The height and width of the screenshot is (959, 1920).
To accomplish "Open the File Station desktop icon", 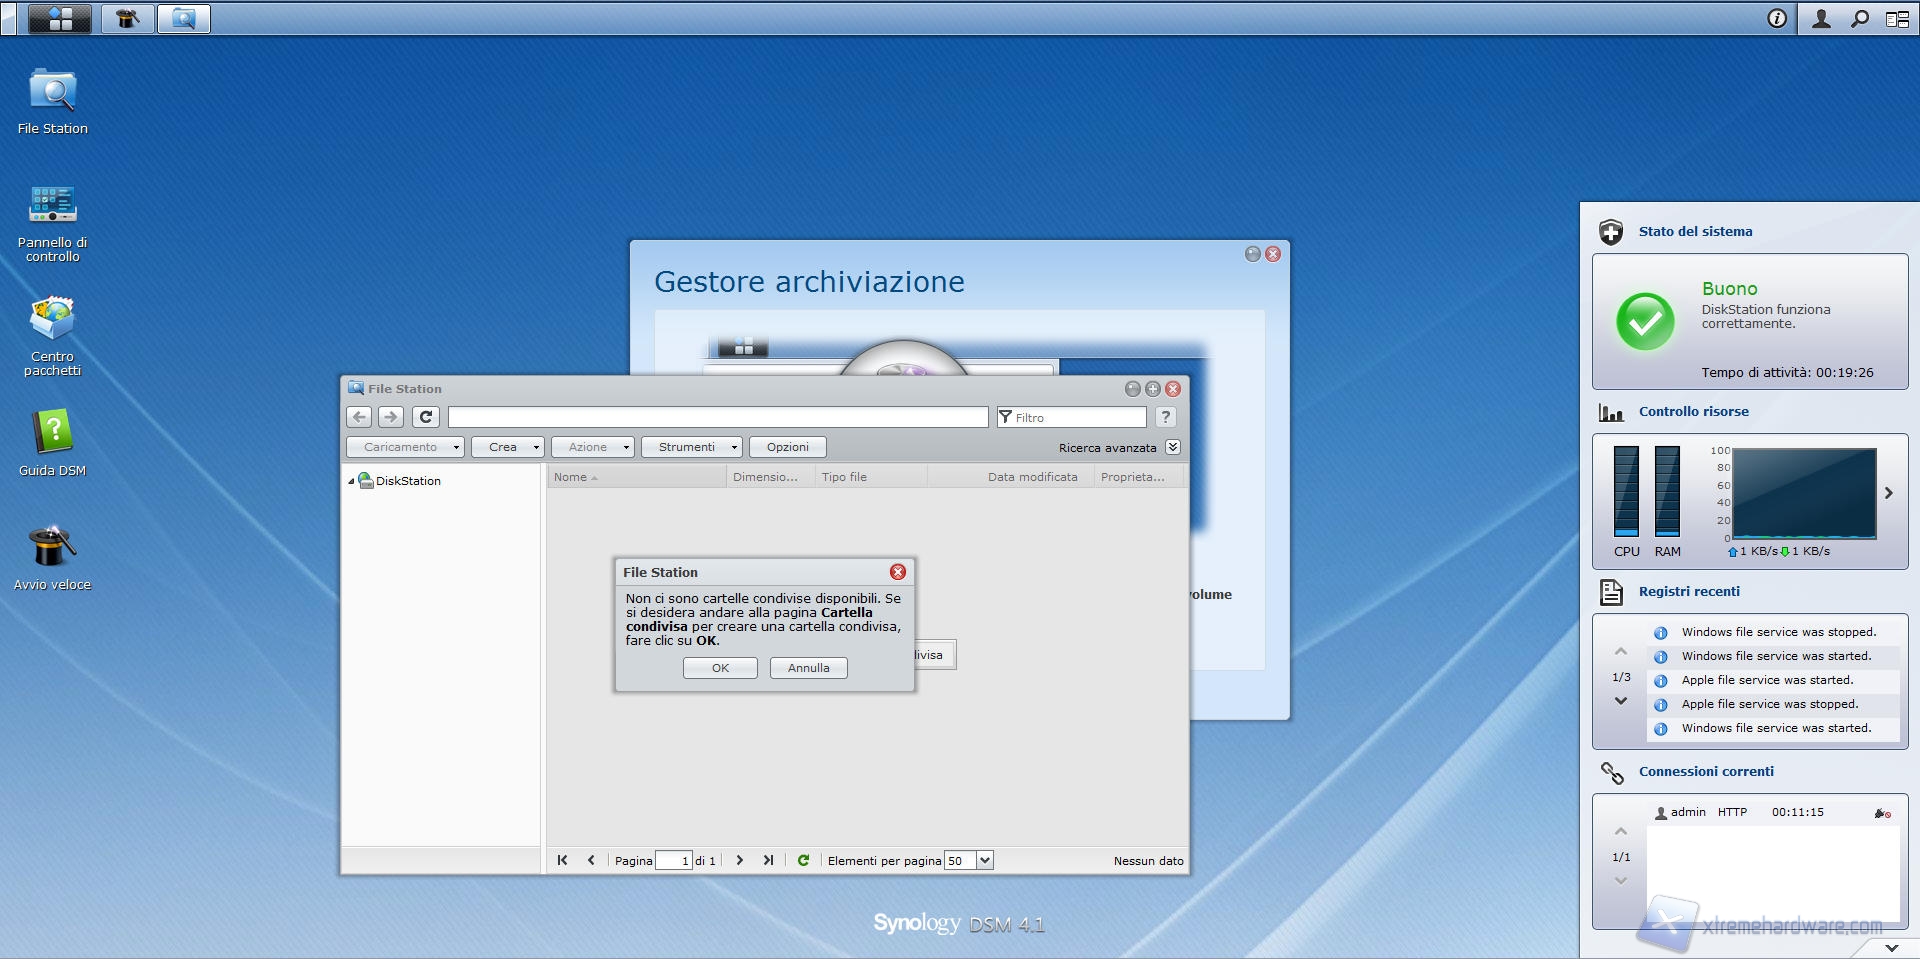I will pyautogui.click(x=52, y=93).
